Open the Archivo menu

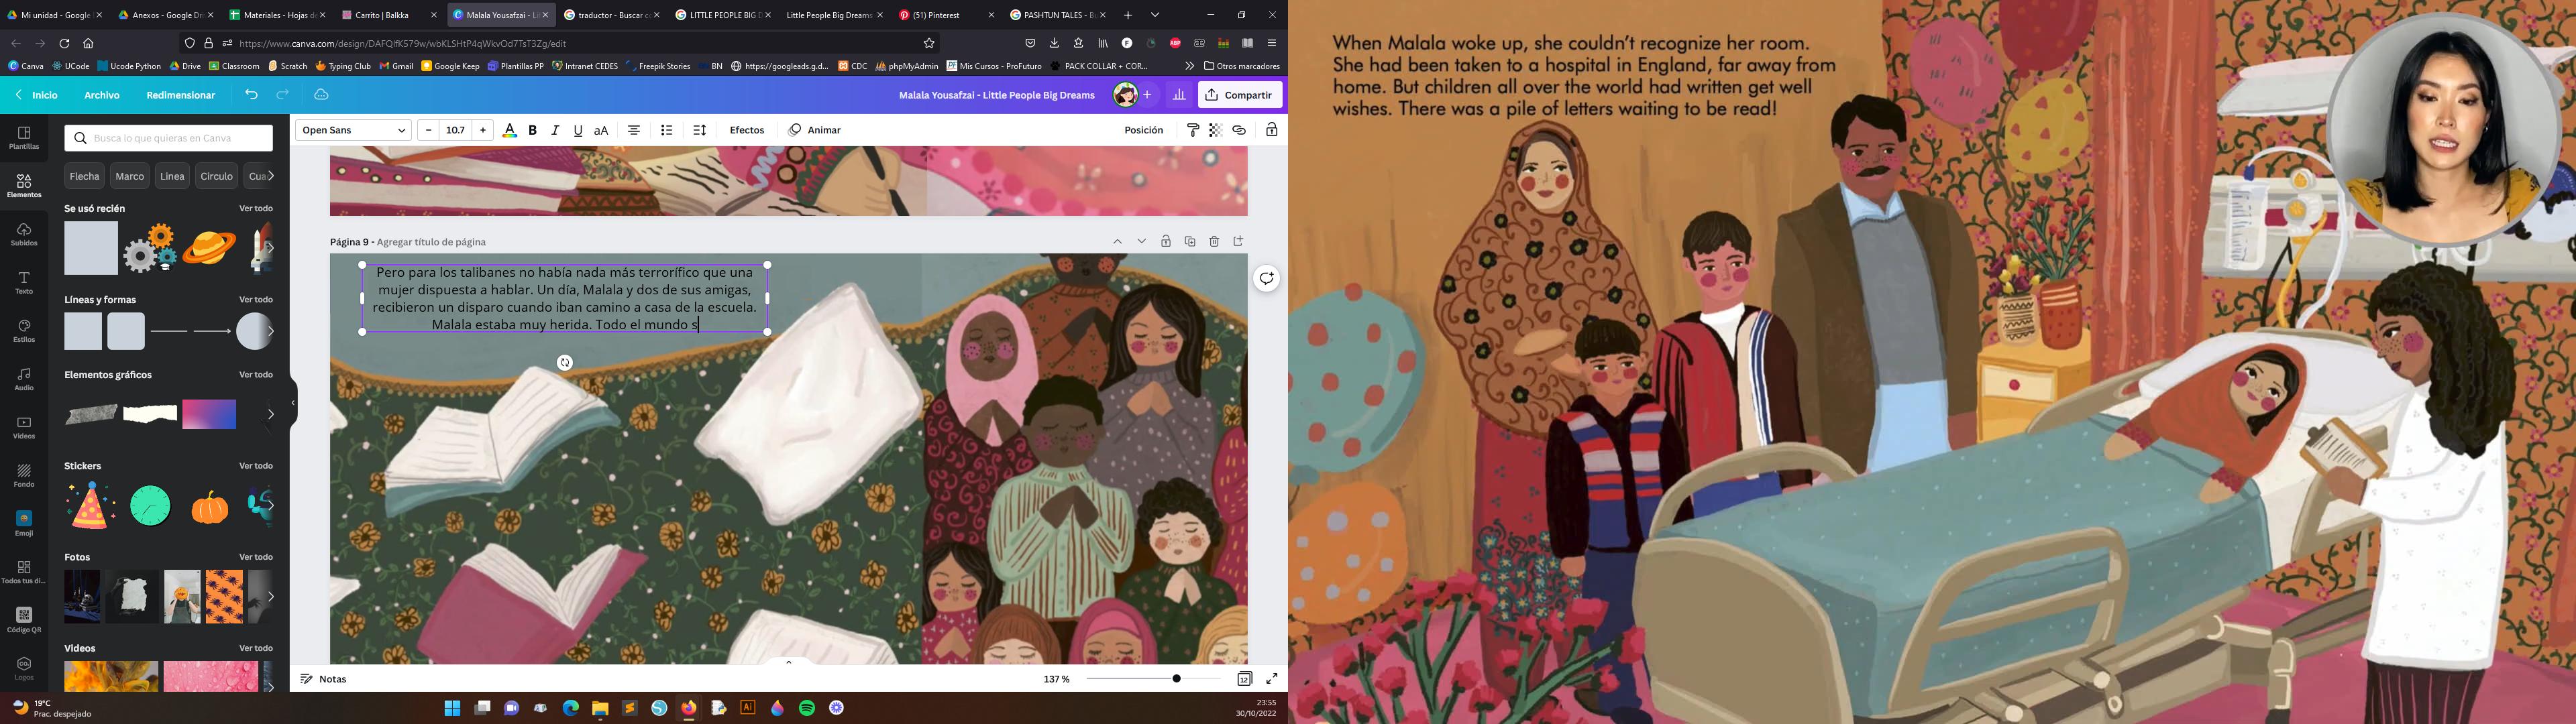pos(102,95)
